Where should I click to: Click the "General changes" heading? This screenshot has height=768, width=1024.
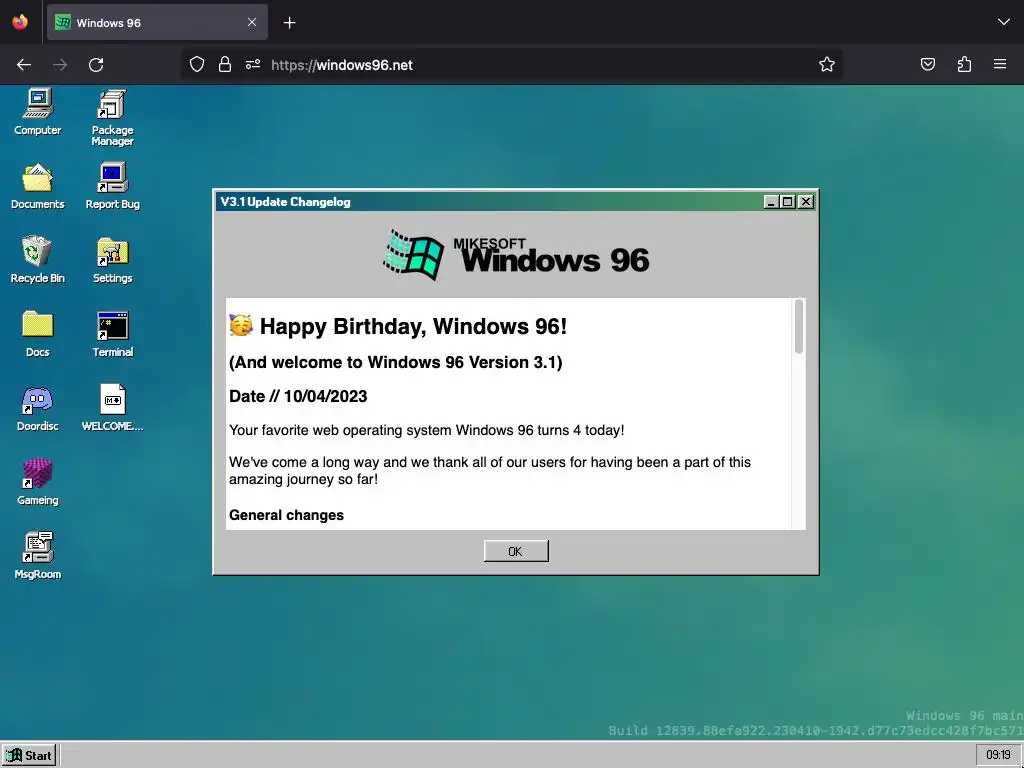tap(286, 515)
